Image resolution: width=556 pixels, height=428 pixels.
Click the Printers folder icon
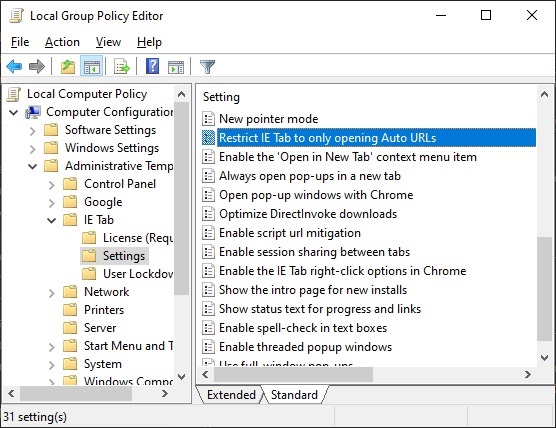point(70,310)
